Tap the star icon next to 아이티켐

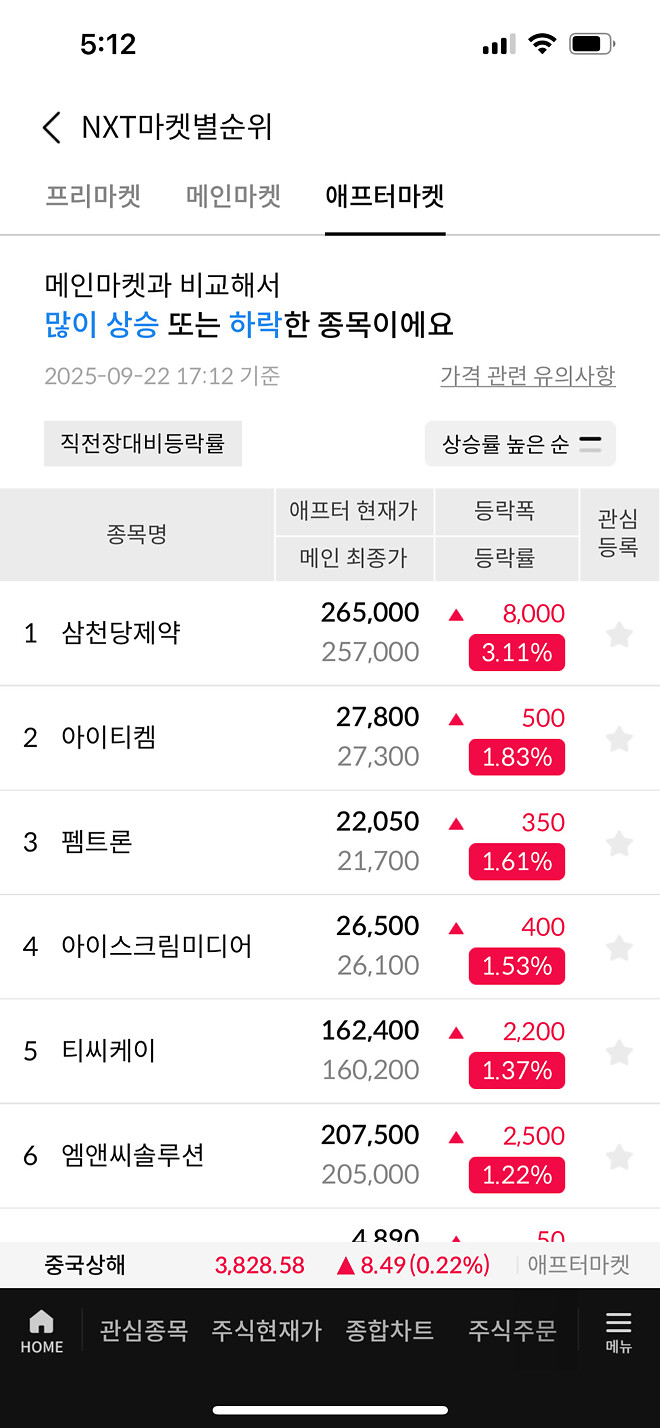click(x=619, y=738)
